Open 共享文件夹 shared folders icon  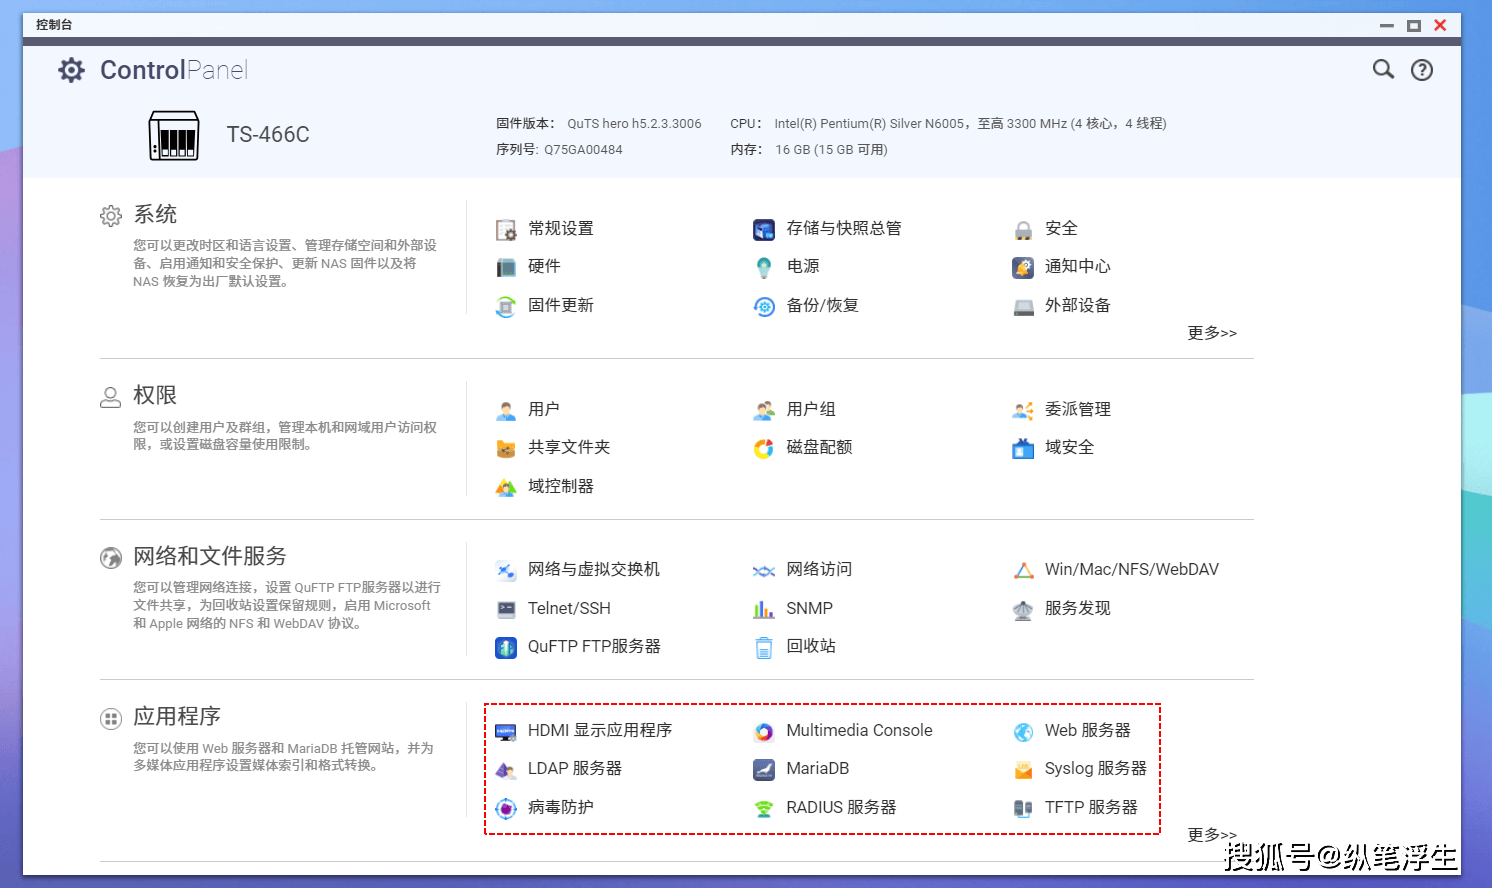506,448
